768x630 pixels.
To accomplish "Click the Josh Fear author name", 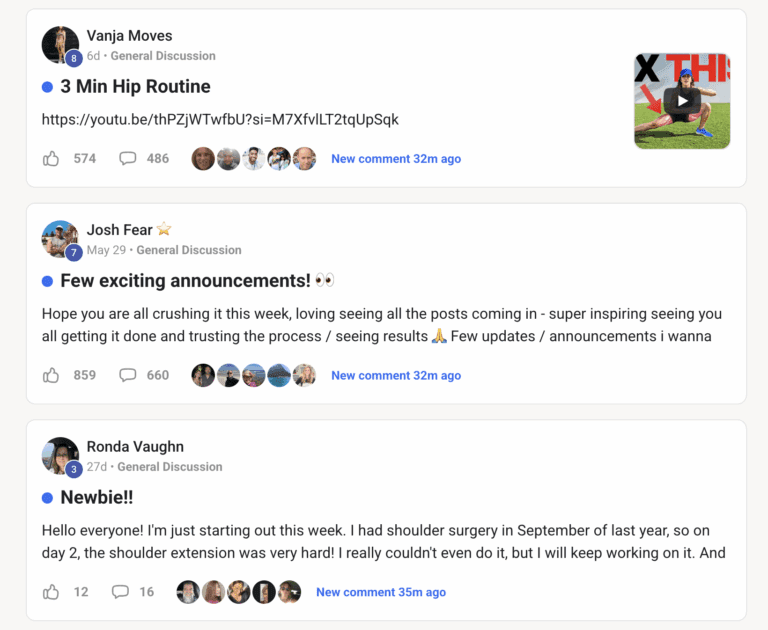I will (120, 230).
